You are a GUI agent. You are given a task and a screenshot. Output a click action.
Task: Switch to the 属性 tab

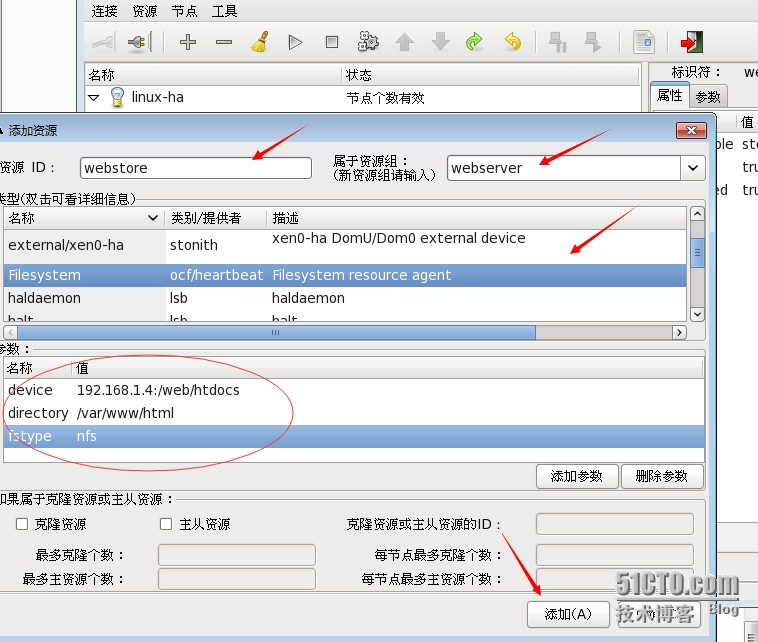[670, 95]
